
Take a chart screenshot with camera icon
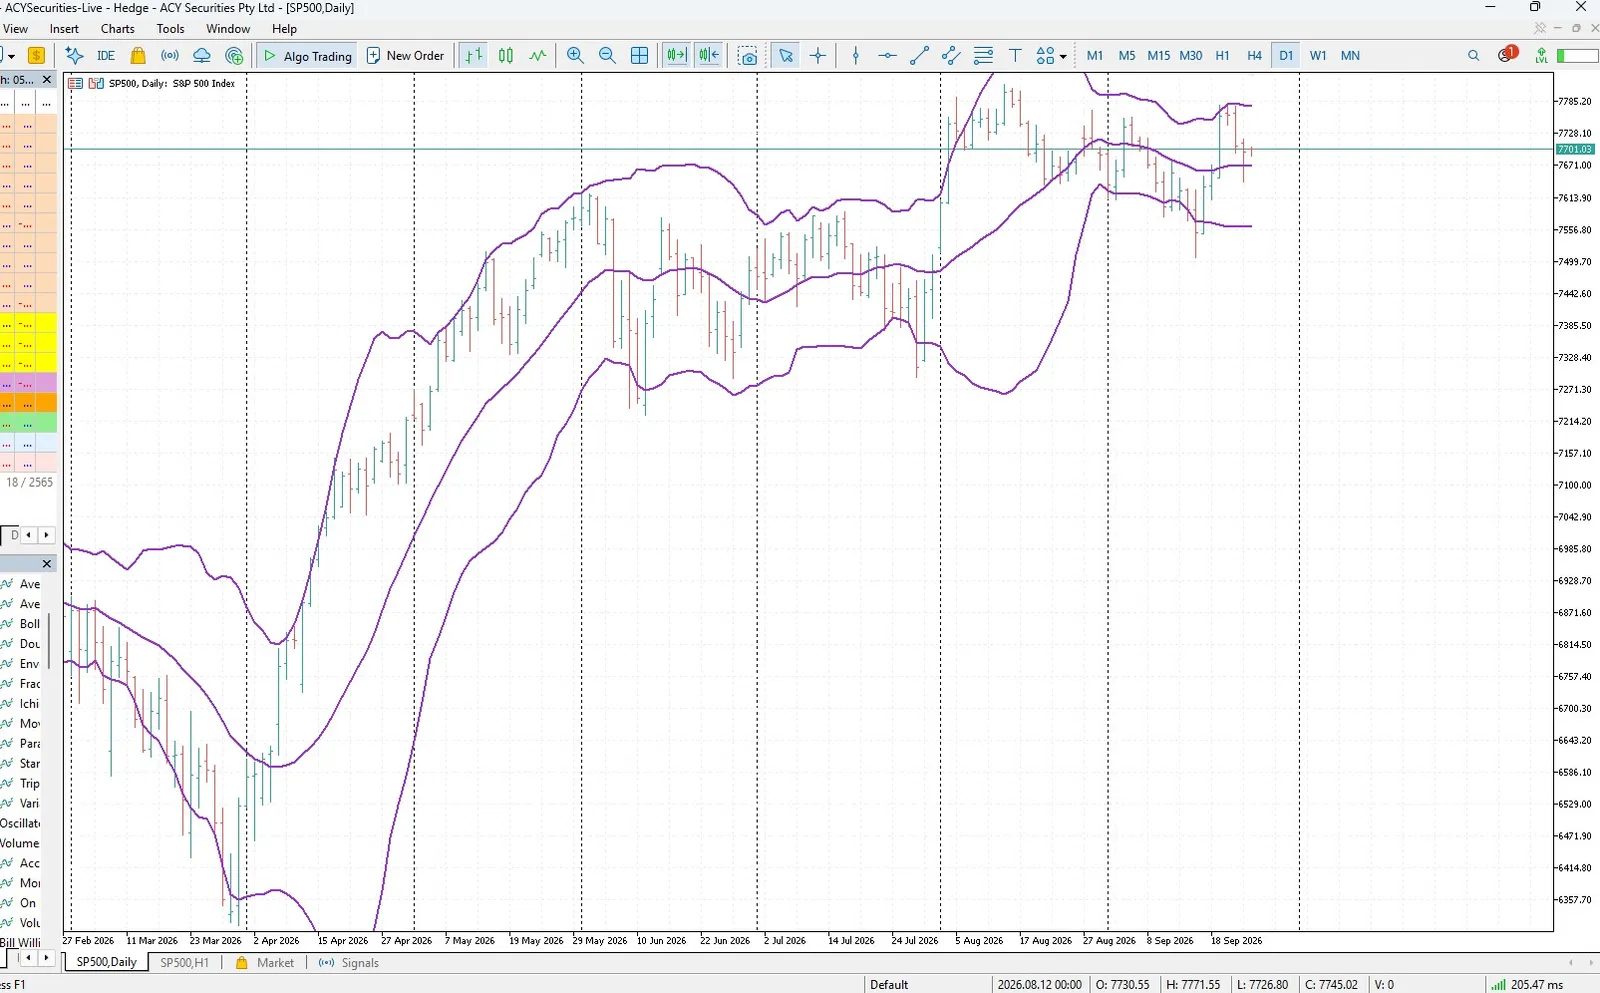[747, 56]
